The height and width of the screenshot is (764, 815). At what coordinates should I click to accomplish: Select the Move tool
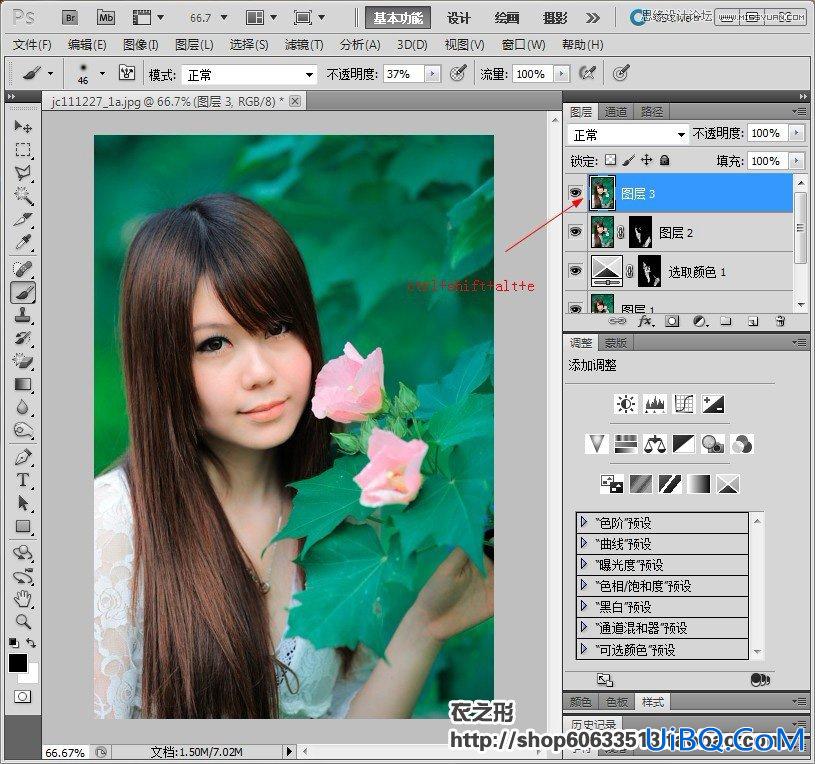tap(22, 126)
